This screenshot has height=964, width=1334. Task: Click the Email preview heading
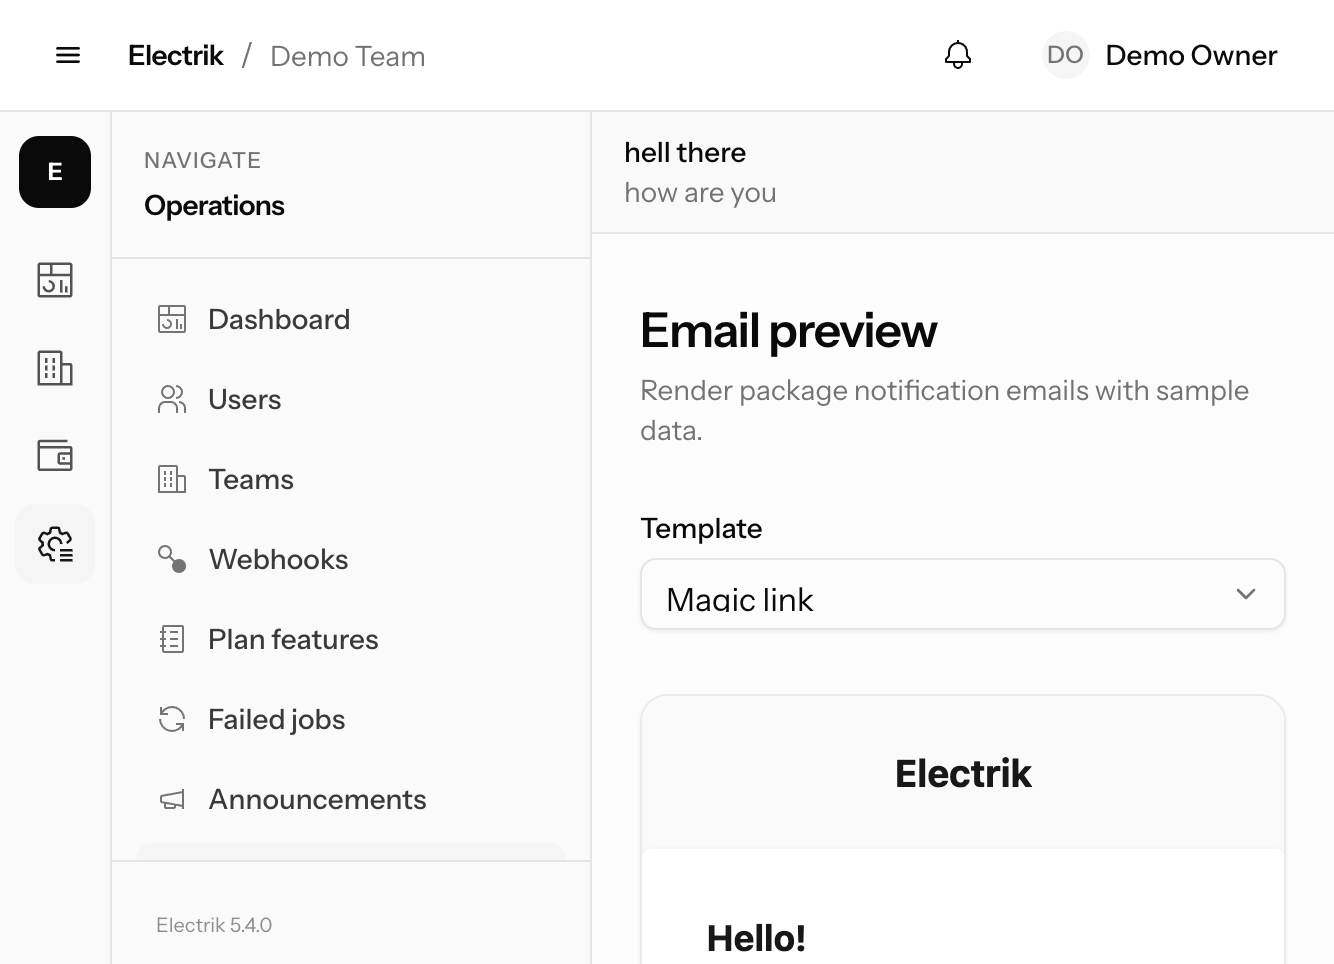tap(789, 331)
